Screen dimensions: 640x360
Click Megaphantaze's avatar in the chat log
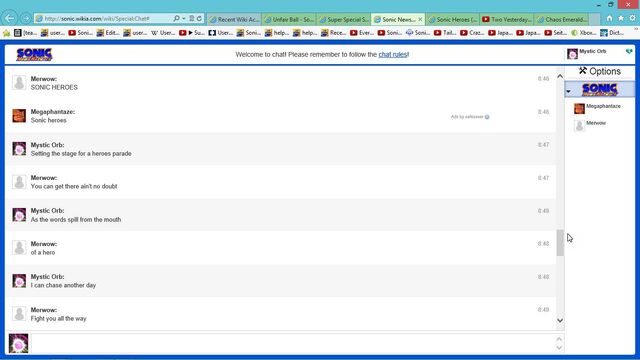coord(19,116)
